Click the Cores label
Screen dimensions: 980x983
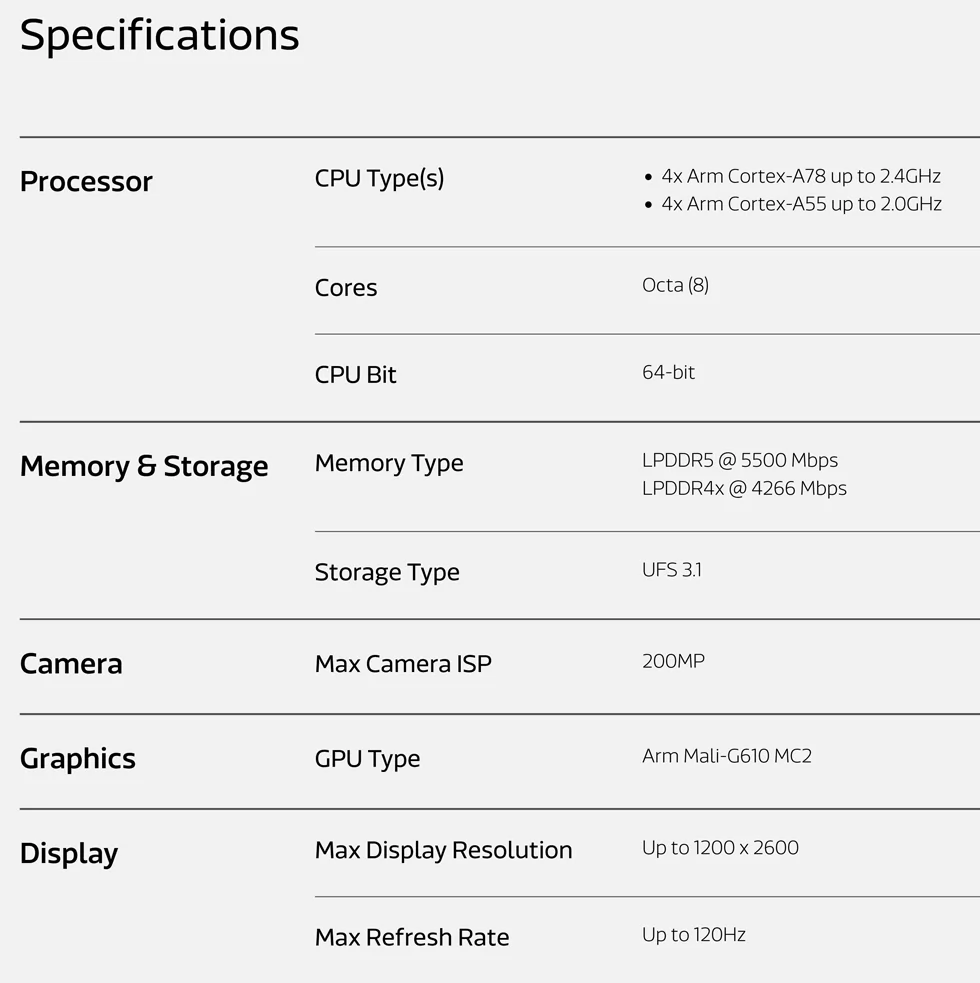(x=346, y=288)
